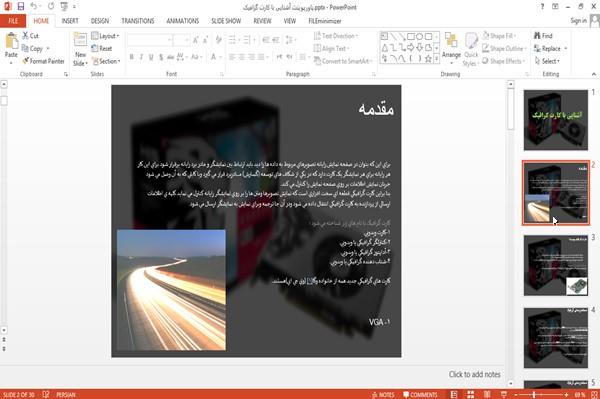This screenshot has height=399, width=600.
Task: Switch to the INSERT tab
Action: (x=70, y=21)
